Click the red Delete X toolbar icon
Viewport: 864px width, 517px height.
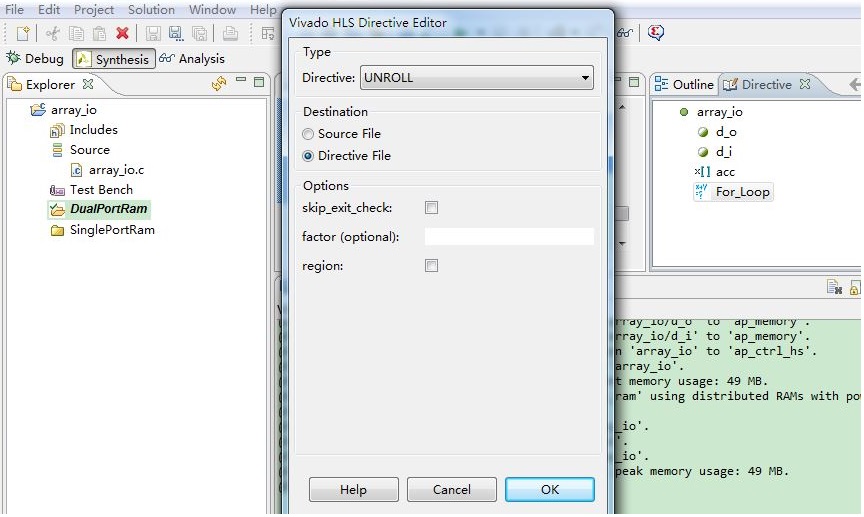point(122,34)
